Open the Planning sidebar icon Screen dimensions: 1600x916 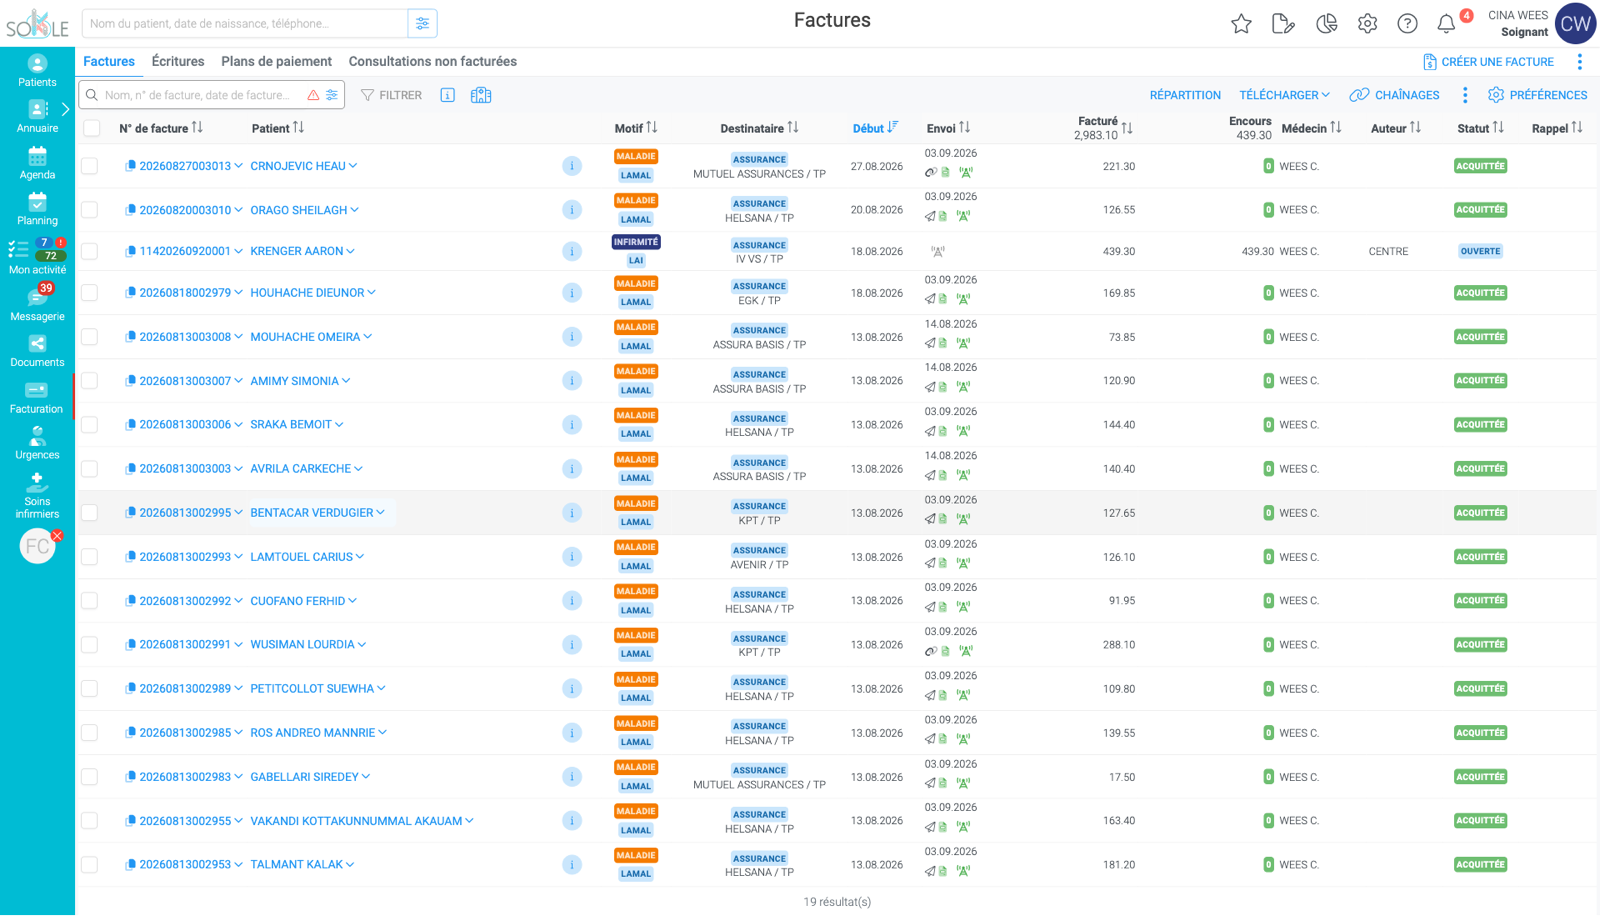pyautogui.click(x=37, y=209)
